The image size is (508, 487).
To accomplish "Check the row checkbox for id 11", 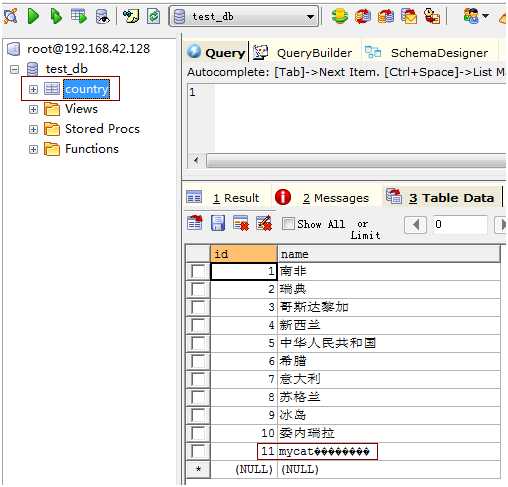I will click(198, 451).
